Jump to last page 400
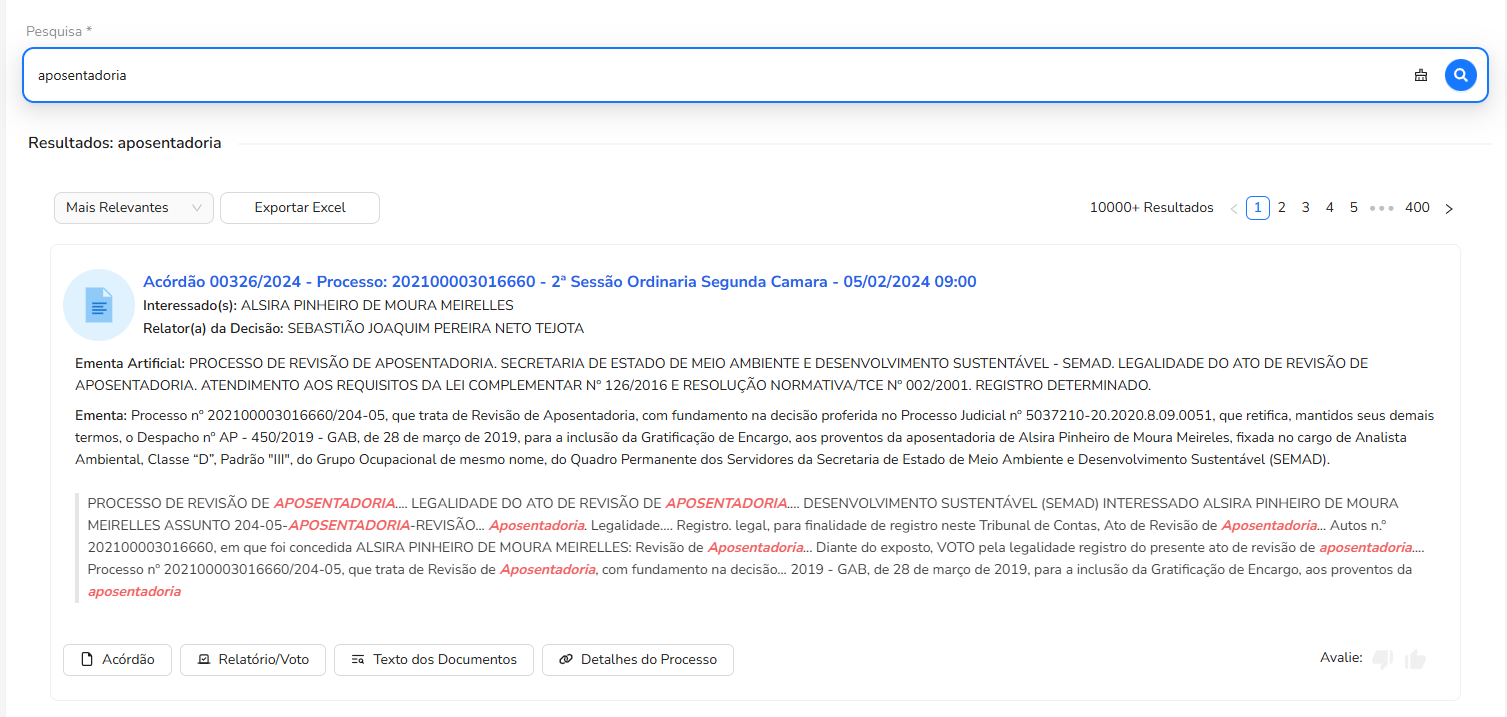 (1417, 208)
